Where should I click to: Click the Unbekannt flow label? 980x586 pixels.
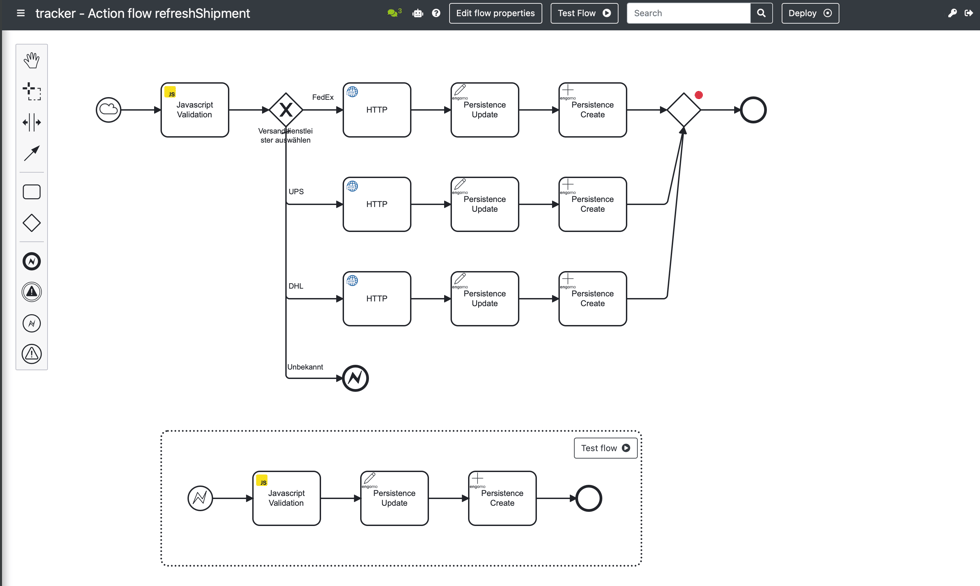tap(306, 367)
